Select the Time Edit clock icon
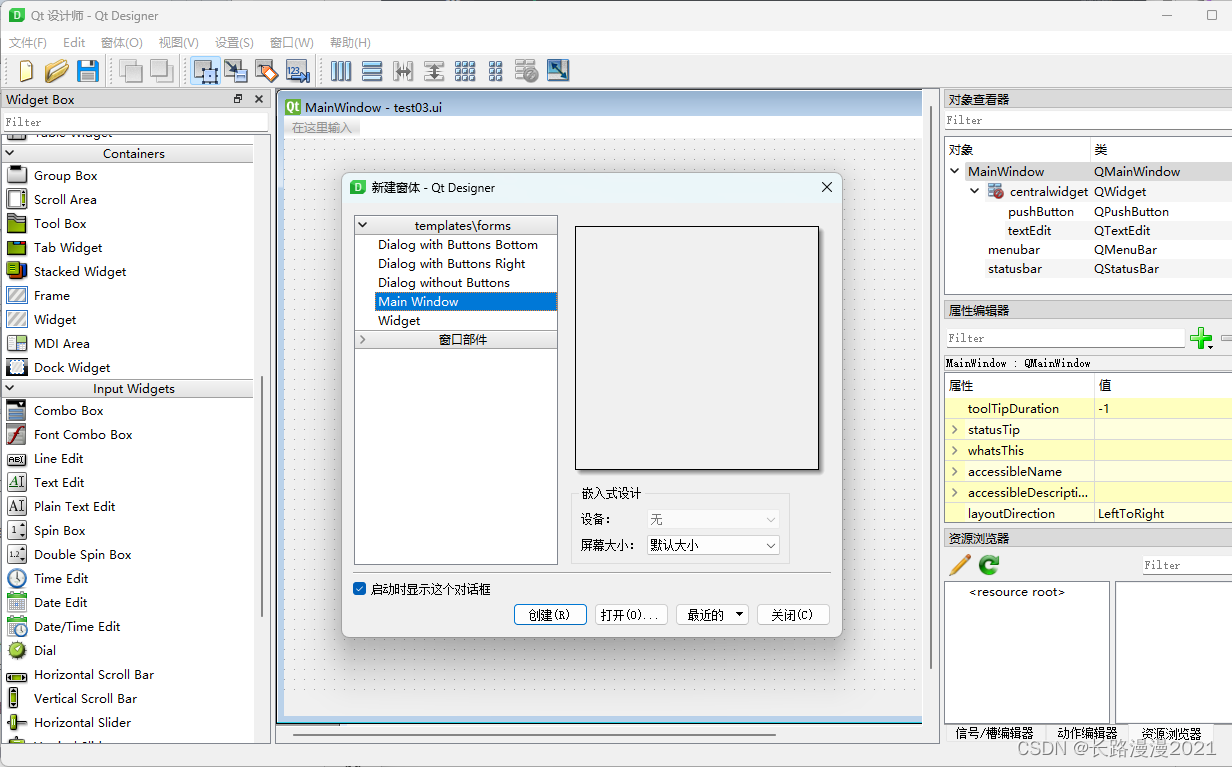This screenshot has height=767, width=1232. click(17, 578)
